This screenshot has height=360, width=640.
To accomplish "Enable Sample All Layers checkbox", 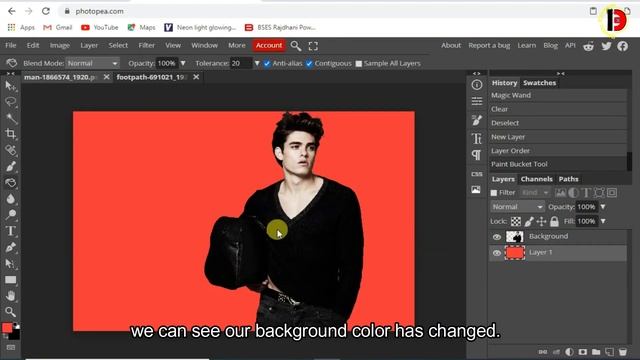I will point(359,64).
